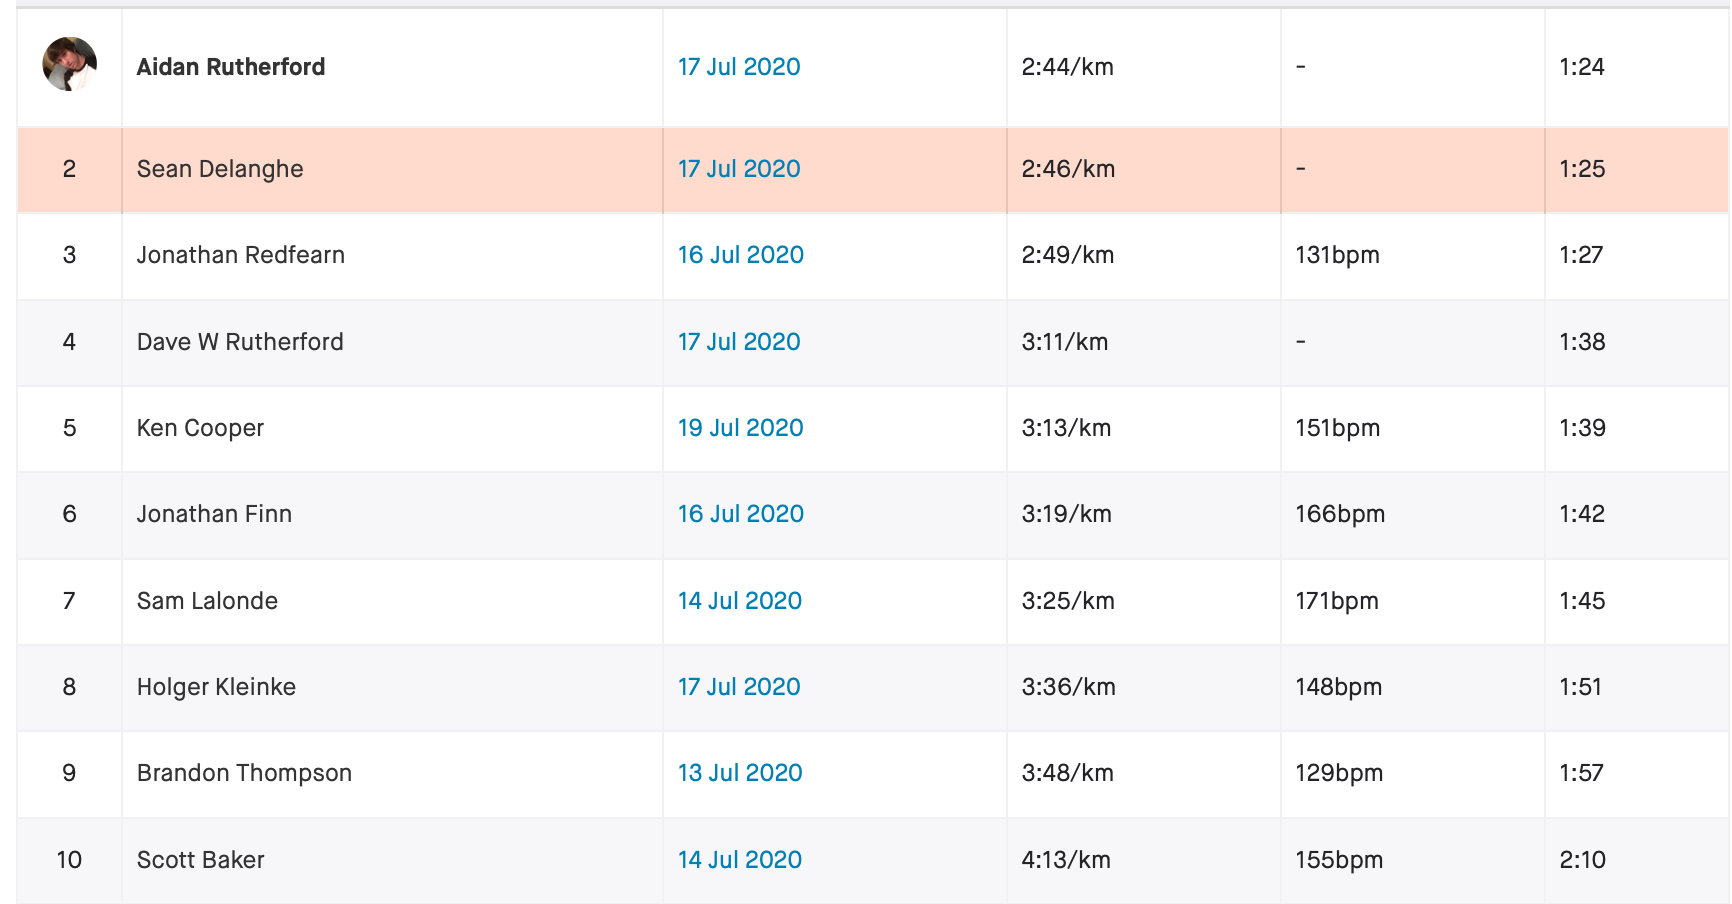1732x904 pixels.
Task: Select the highlighted Sean Delanghe row name
Action: coord(220,169)
